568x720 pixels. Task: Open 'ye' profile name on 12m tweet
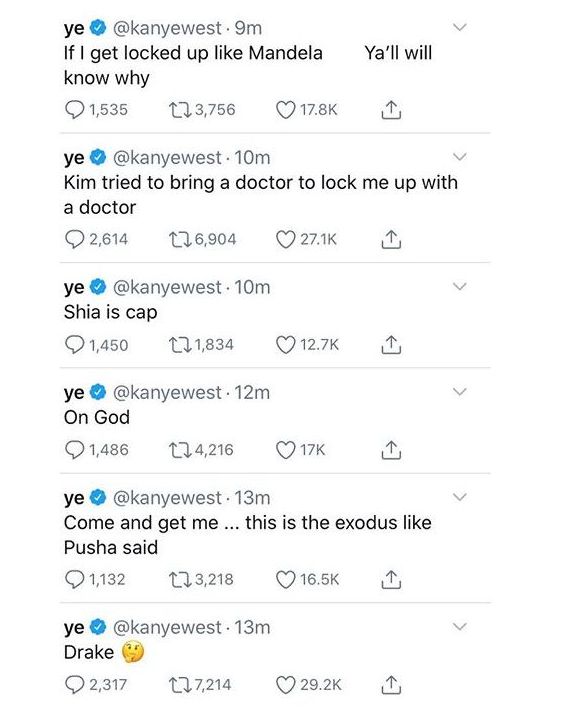pyautogui.click(x=74, y=394)
